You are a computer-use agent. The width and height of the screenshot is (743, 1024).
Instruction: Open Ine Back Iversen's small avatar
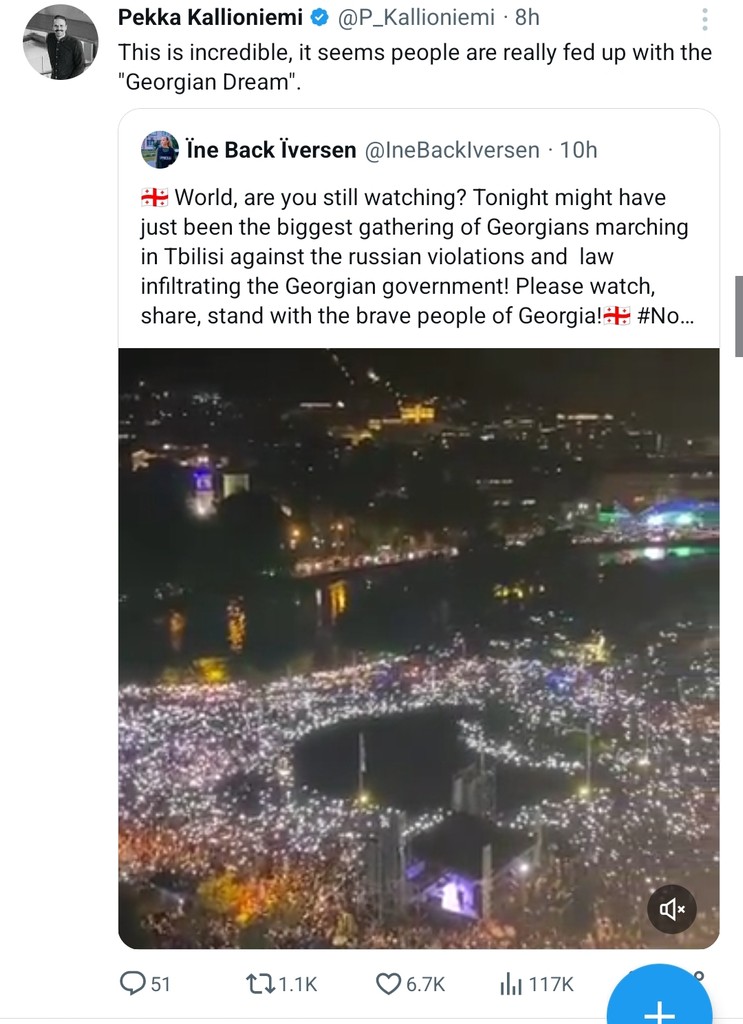pyautogui.click(x=160, y=150)
